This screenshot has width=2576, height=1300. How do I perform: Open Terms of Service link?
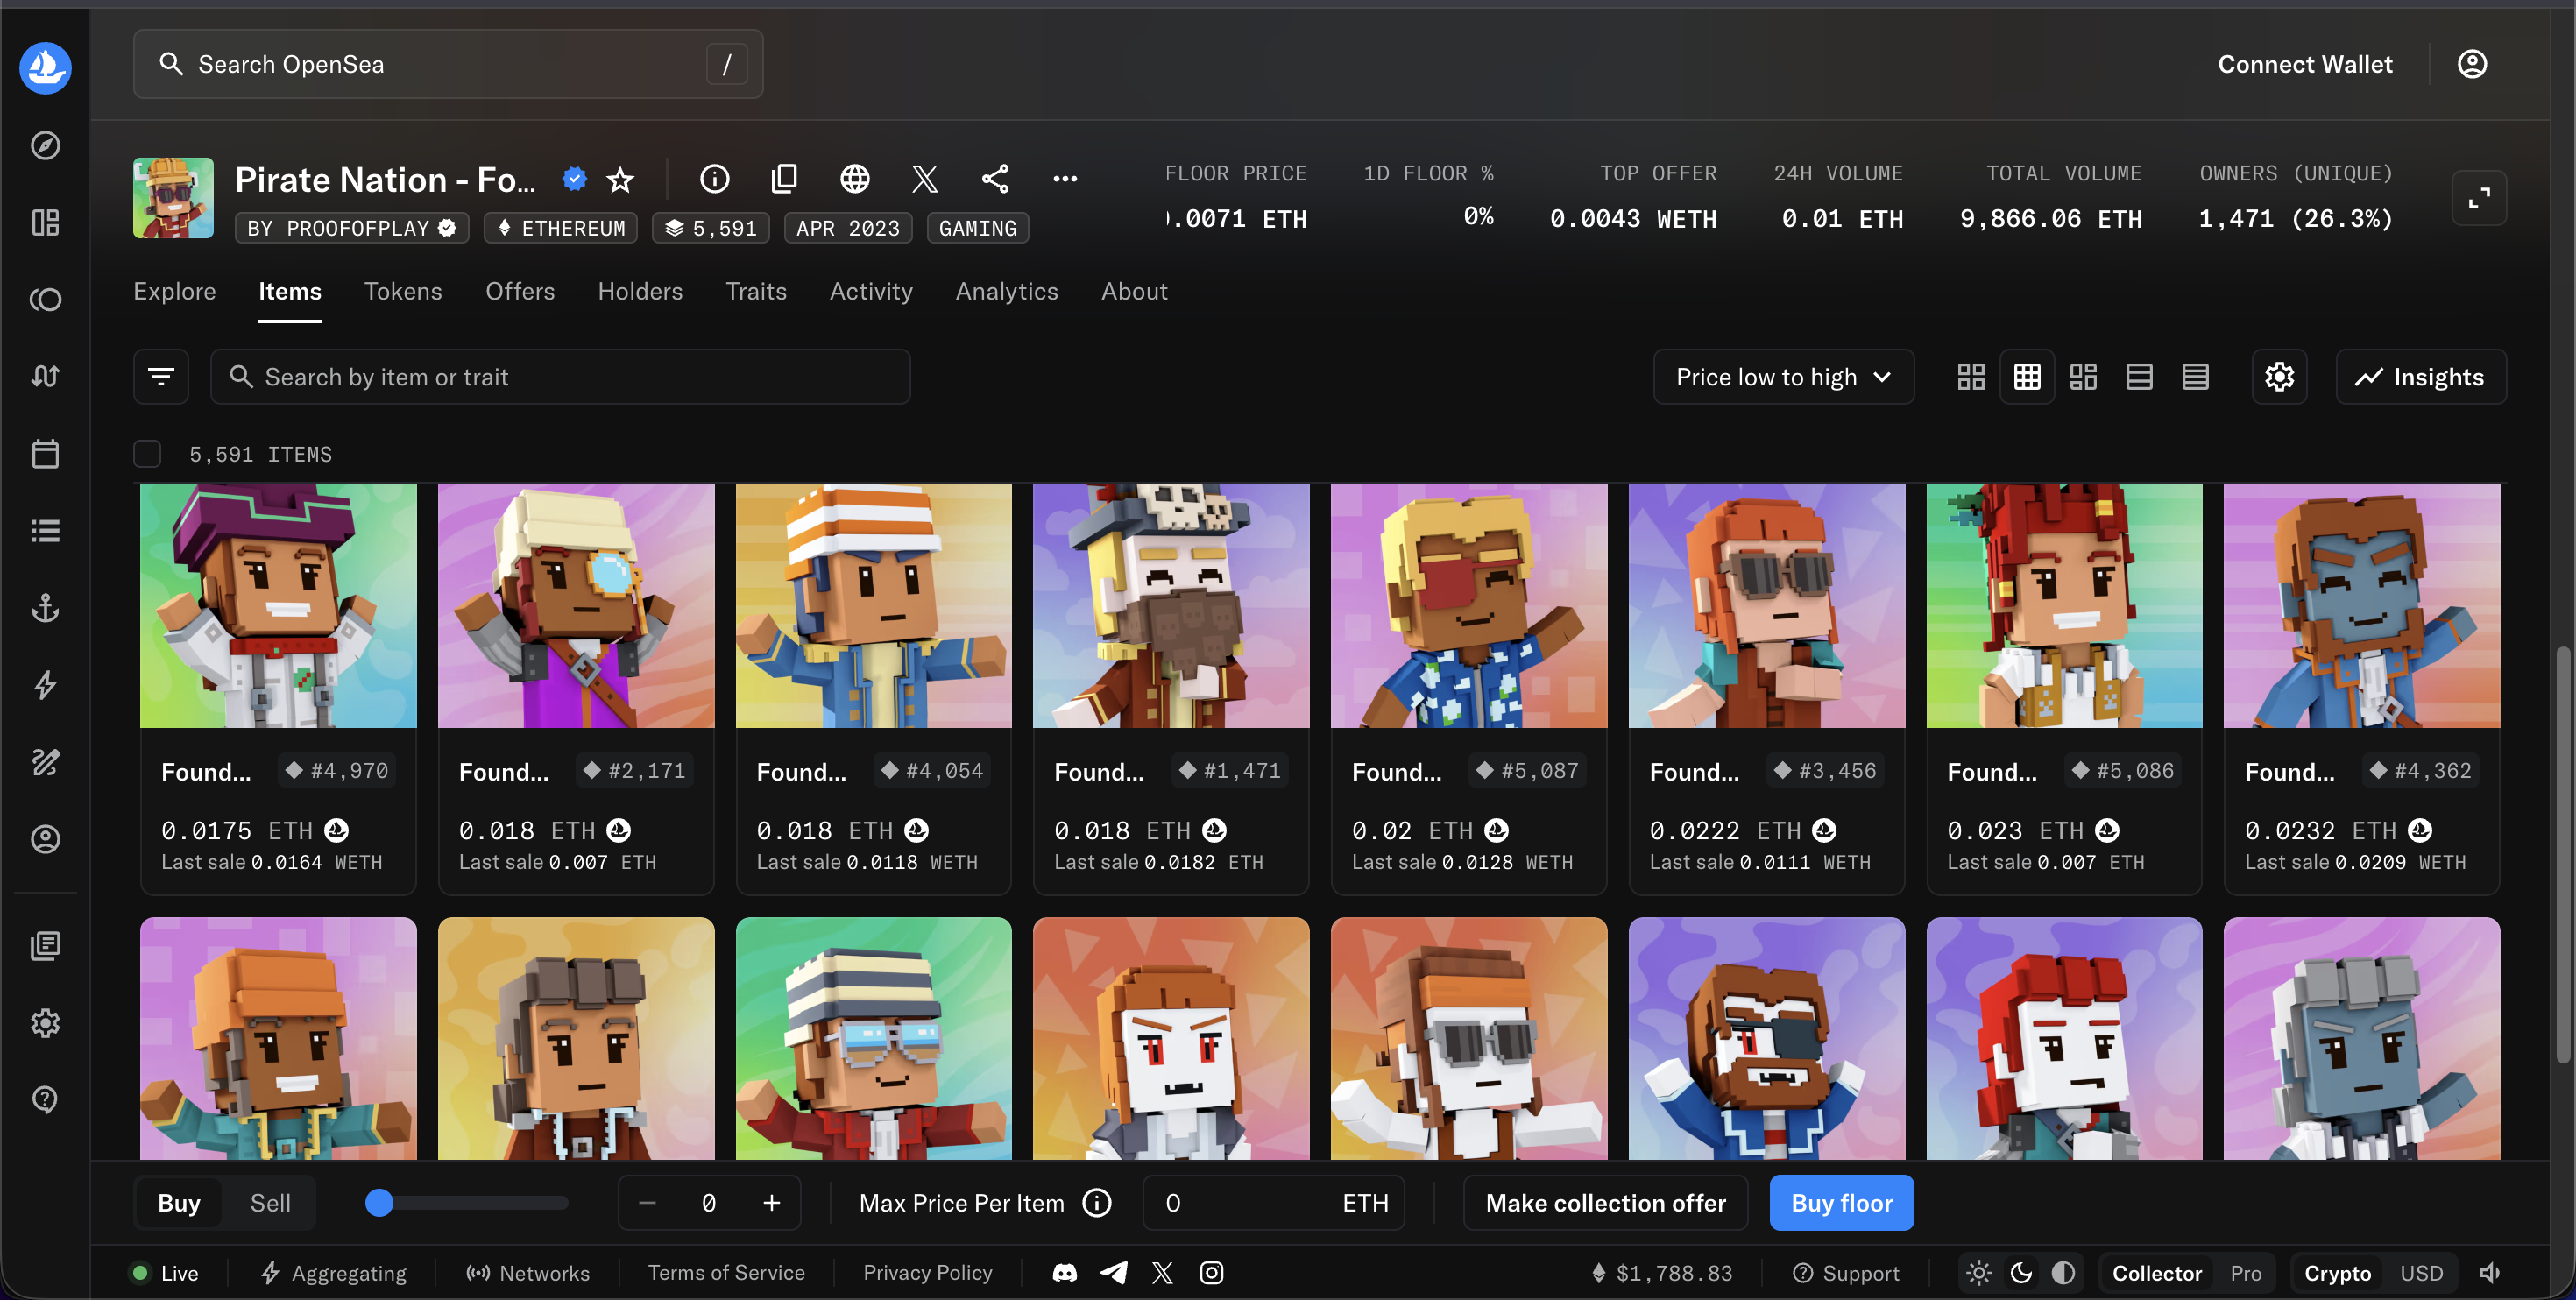tap(725, 1273)
